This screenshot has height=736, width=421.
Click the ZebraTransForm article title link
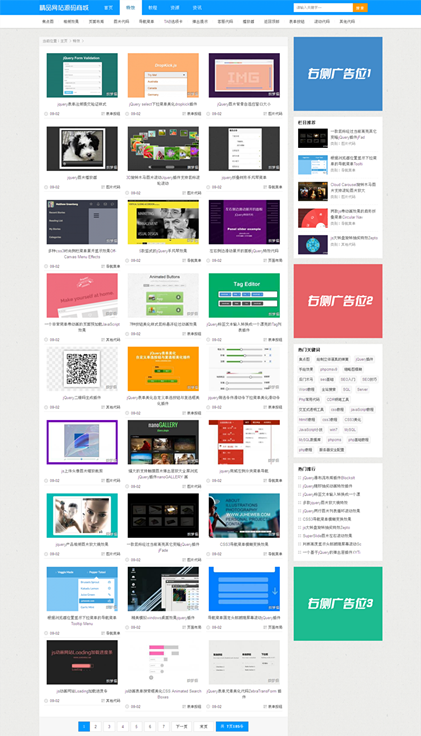[244, 694]
